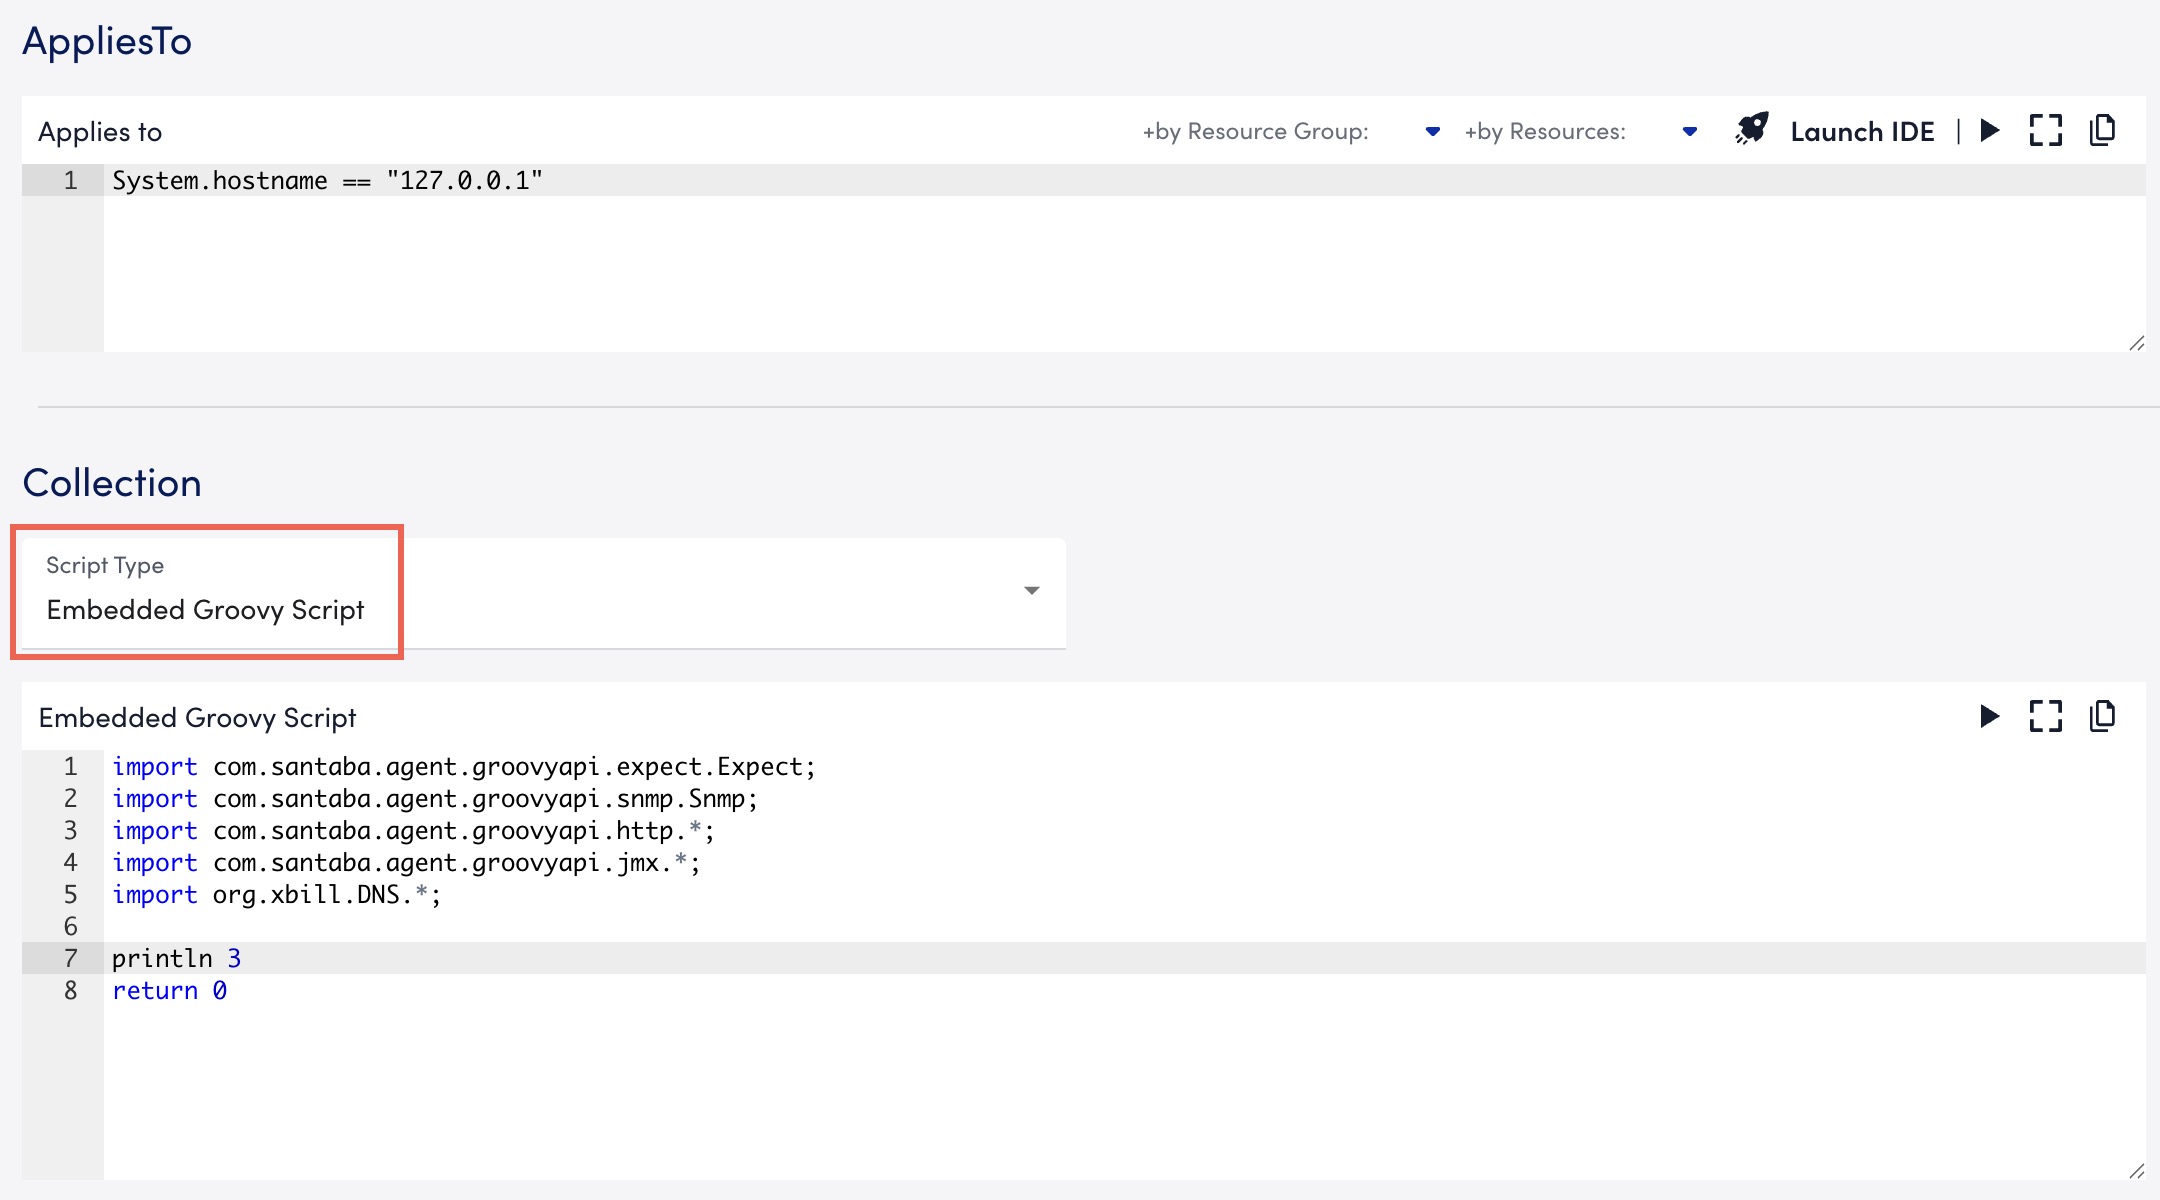Open the "+by Resource Group" dropdown
The width and height of the screenshot is (2160, 1200).
(x=1434, y=130)
